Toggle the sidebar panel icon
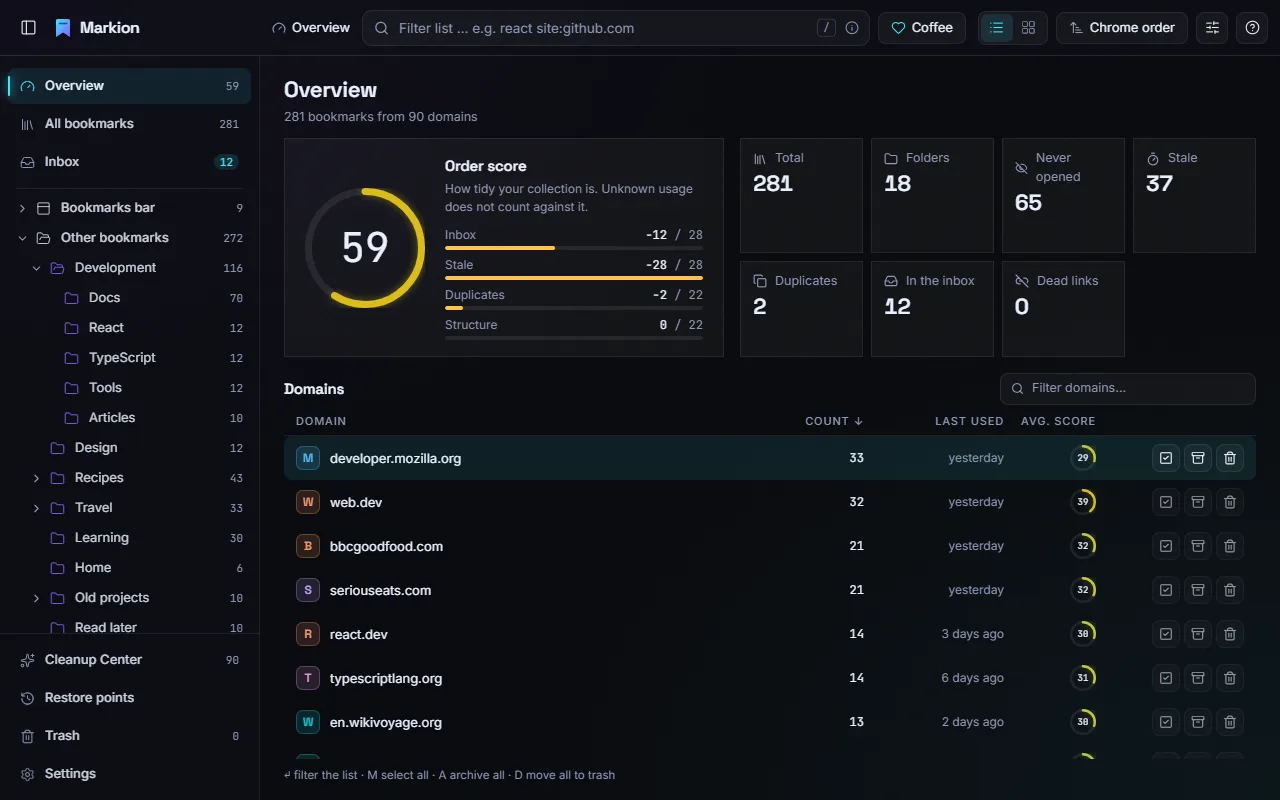Viewport: 1280px width, 800px height. [x=28, y=28]
